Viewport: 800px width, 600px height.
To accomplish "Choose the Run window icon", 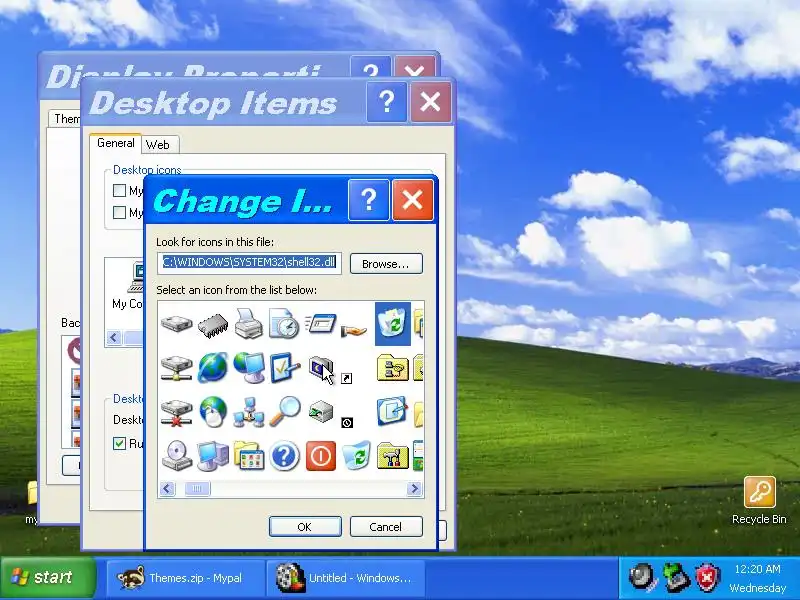I will (320, 323).
